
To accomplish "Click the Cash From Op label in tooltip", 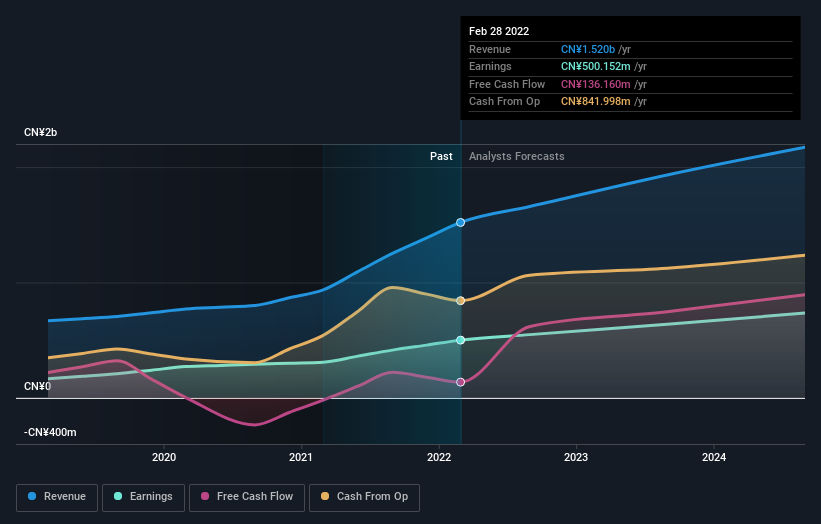I will coord(504,102).
